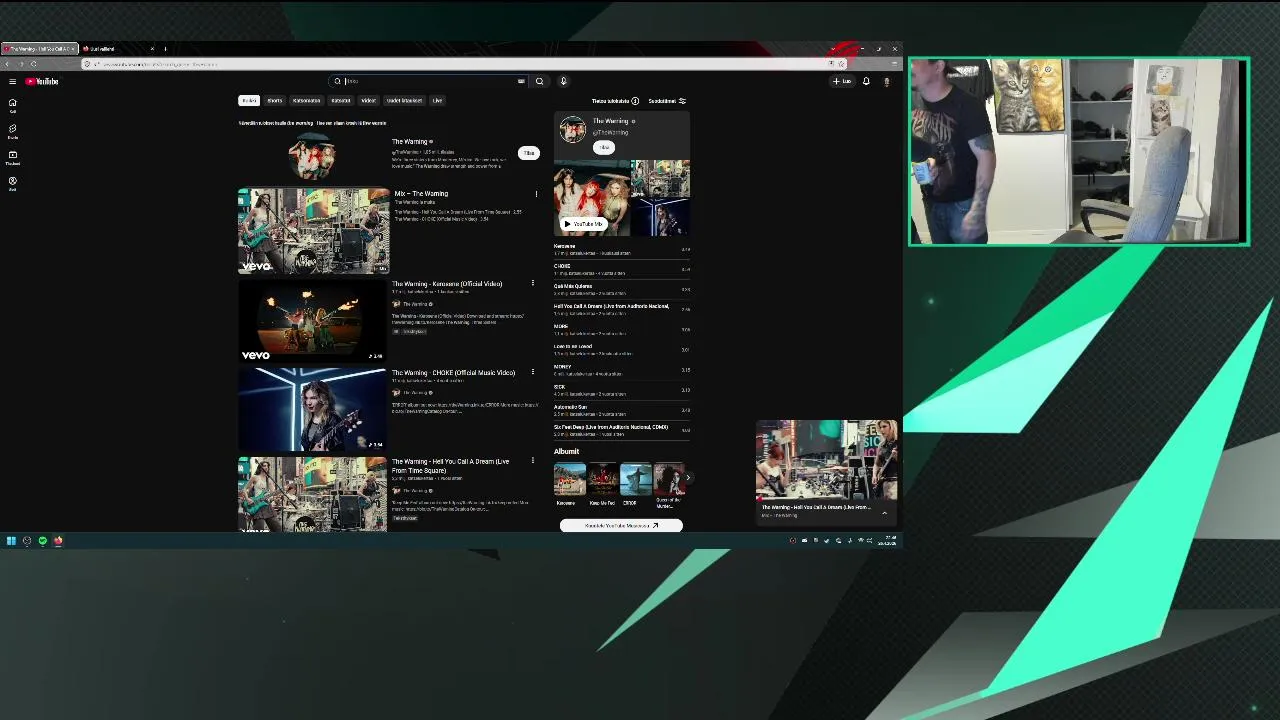This screenshot has height=720, width=1280.
Task: Open Shorts in the YouTube sidebar
Action: coord(13,131)
